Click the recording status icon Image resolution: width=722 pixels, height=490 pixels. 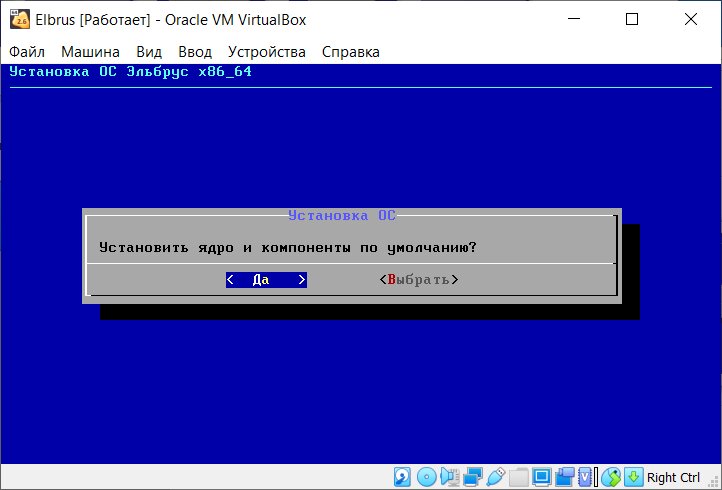(x=565, y=477)
